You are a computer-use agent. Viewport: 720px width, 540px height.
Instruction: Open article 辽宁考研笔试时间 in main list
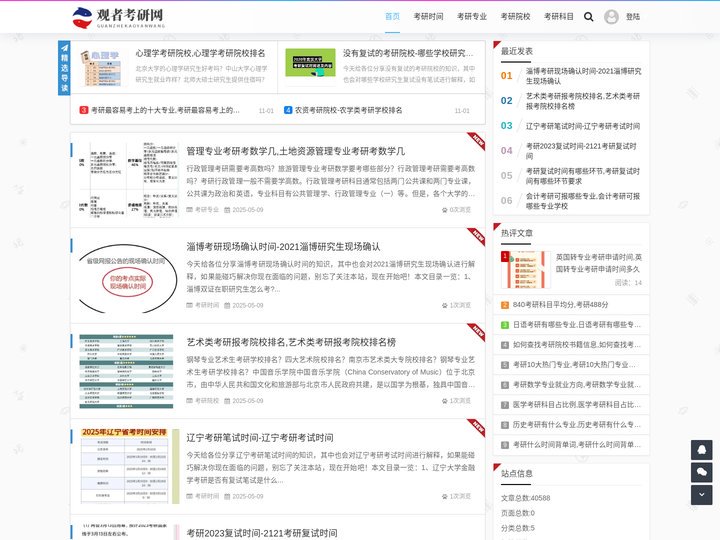[x=260, y=438]
